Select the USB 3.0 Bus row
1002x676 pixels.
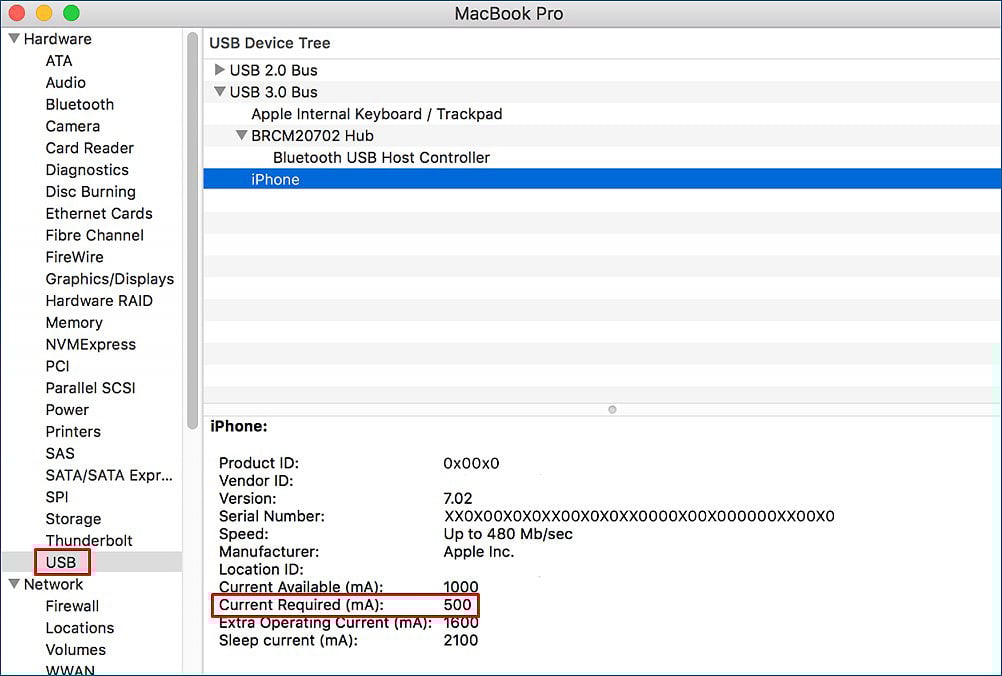602,91
